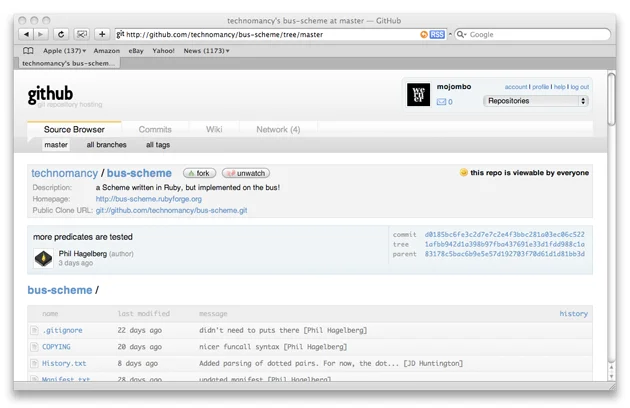Click the COPYING file icon
The width and height of the screenshot is (630, 408).
click(x=35, y=347)
